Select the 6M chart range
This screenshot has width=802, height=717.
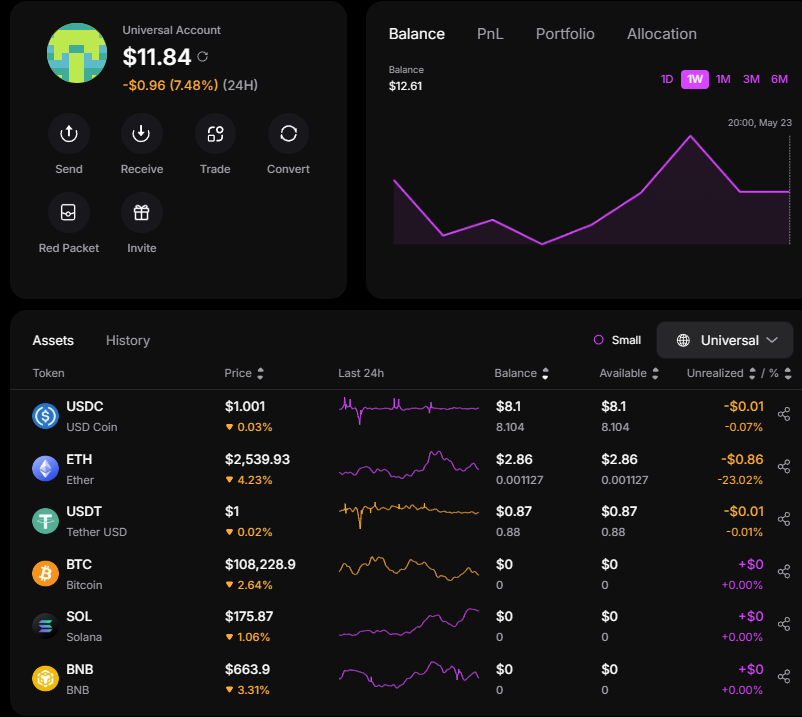(779, 79)
